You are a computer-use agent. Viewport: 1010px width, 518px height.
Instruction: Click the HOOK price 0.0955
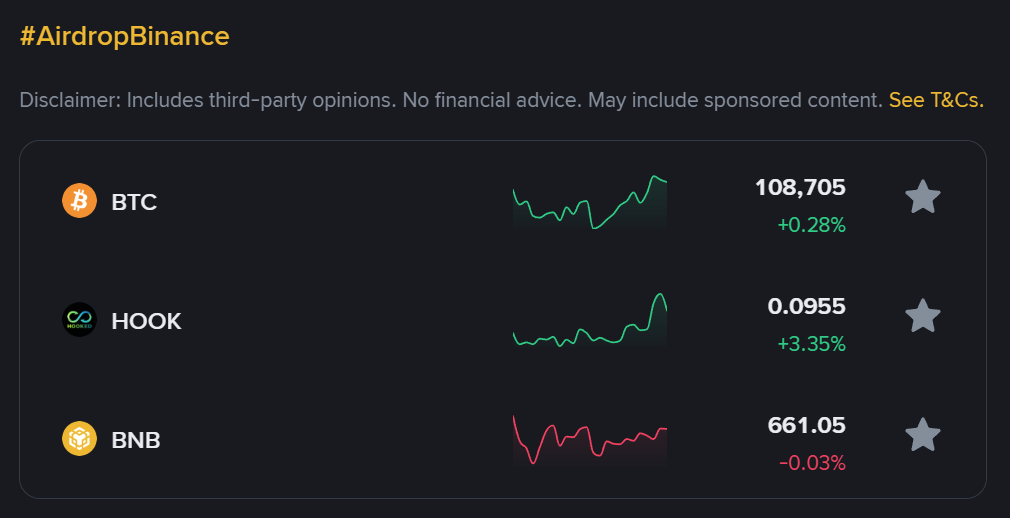(806, 306)
